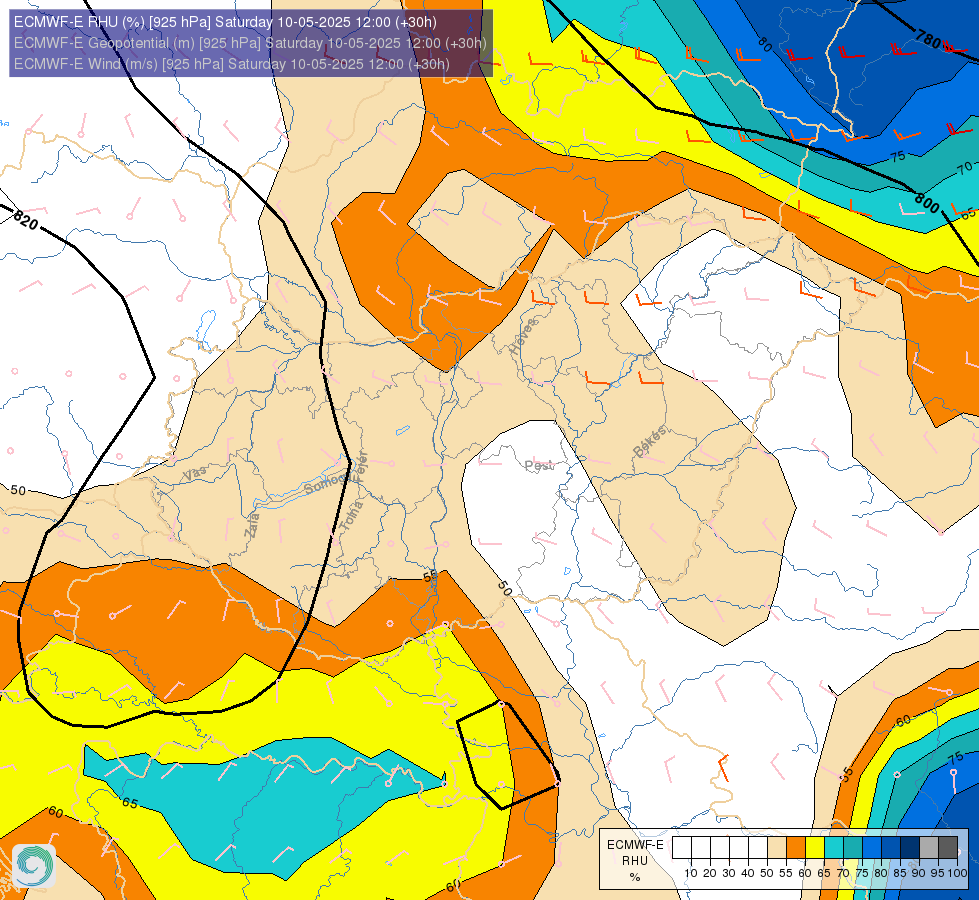Click the RHU label in the legend

[x=635, y=861]
